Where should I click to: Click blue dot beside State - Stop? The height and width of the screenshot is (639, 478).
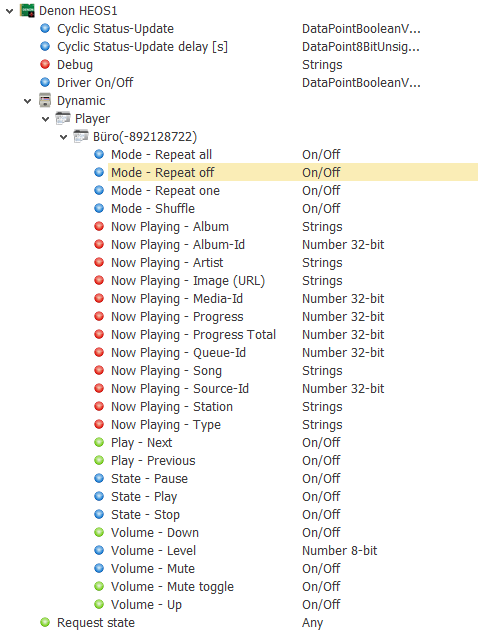99,514
